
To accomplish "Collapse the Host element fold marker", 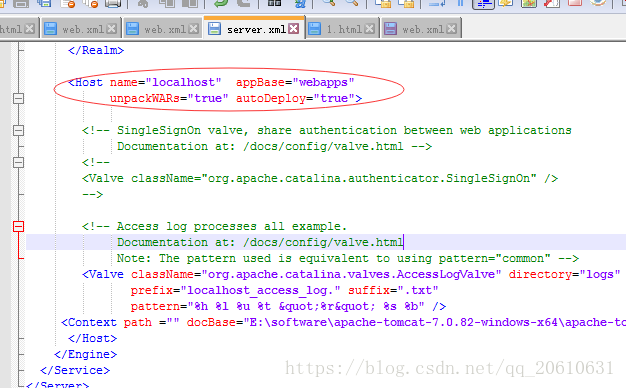I will [x=18, y=98].
